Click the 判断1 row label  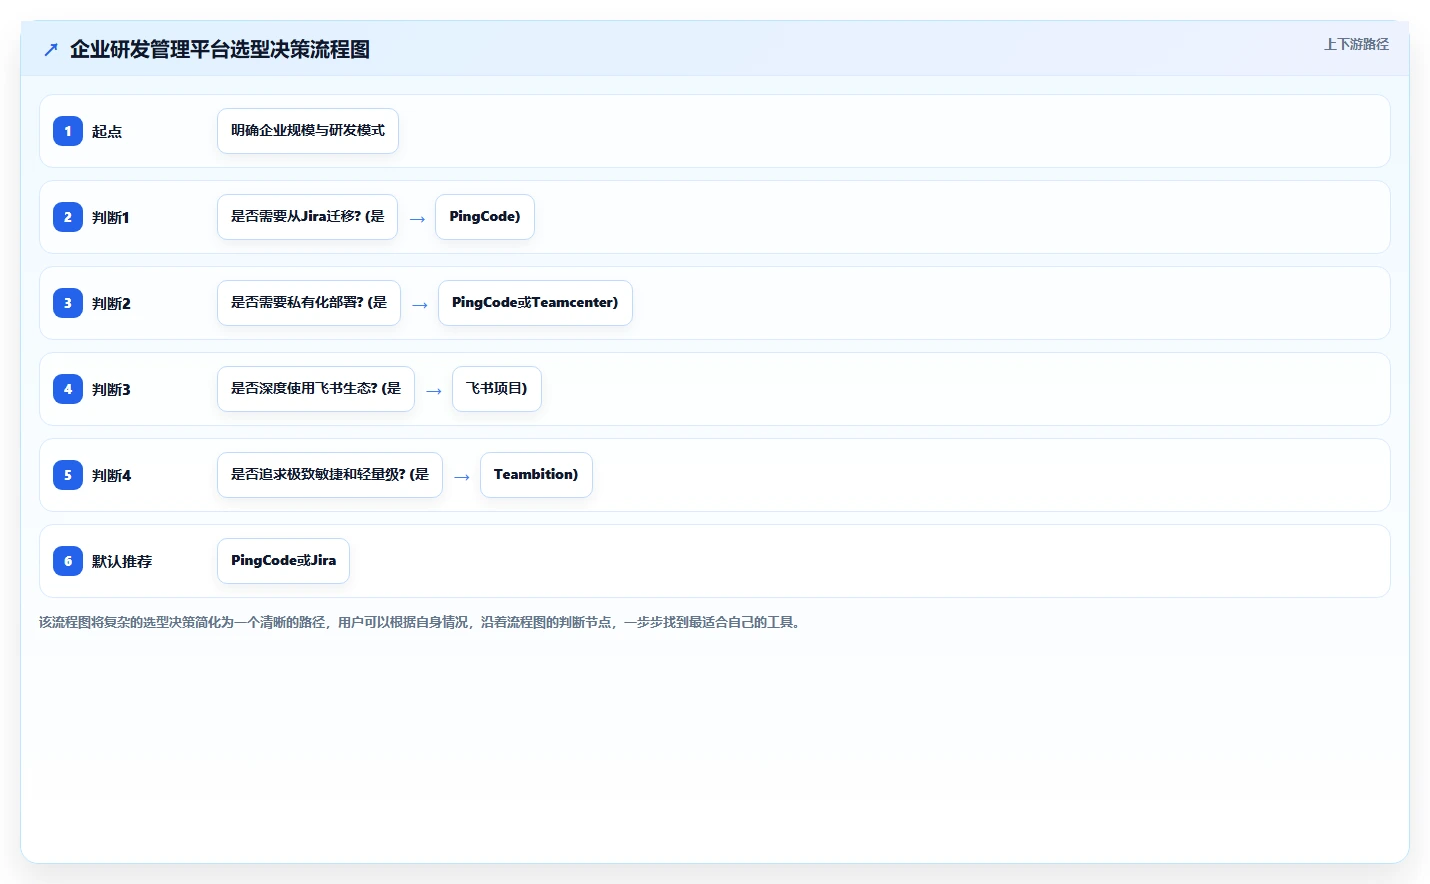[111, 217]
